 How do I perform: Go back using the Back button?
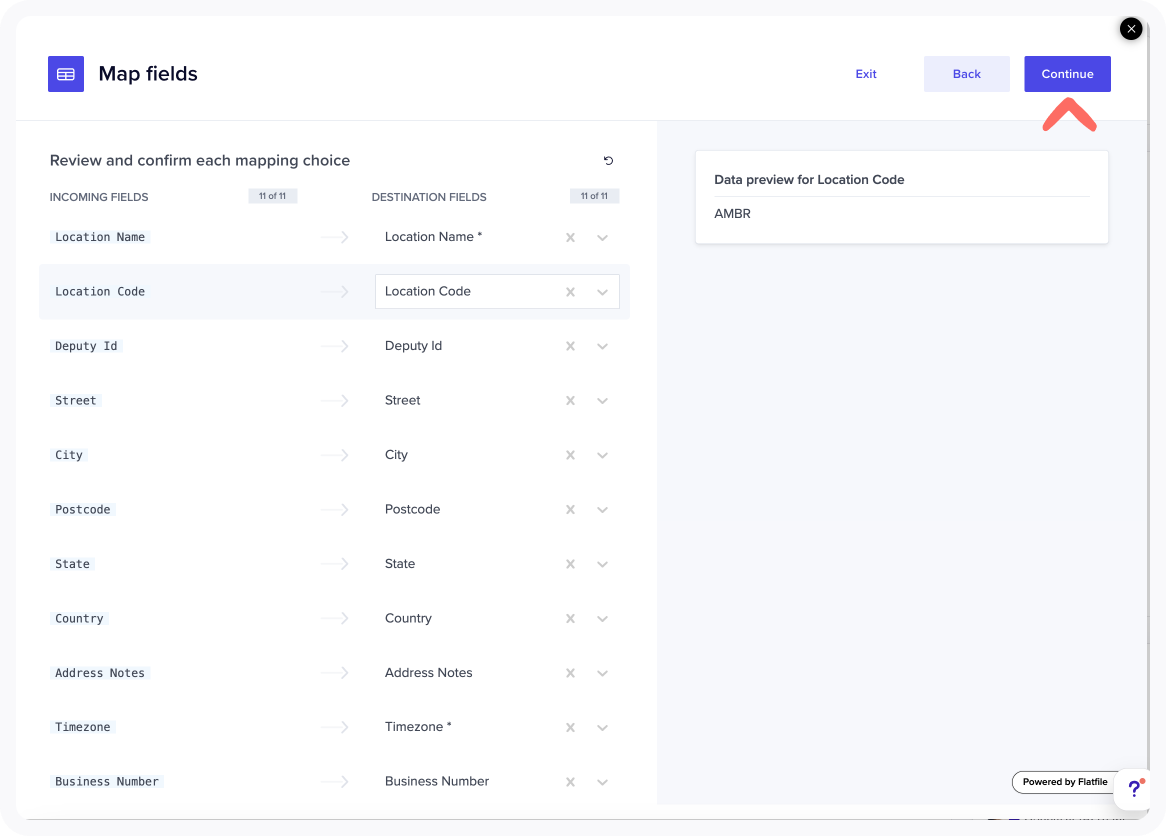click(966, 74)
